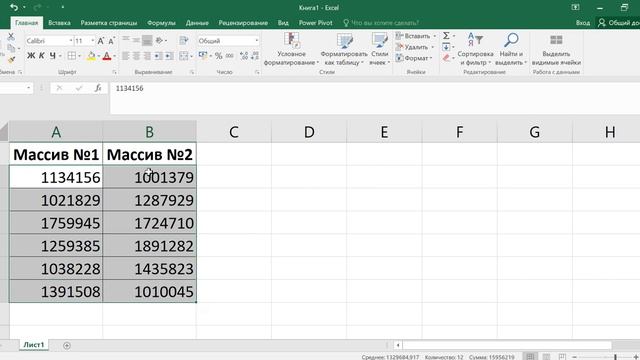This screenshot has height=360, width=640.
Task: Open Разметка страницы tab
Action: (109, 23)
